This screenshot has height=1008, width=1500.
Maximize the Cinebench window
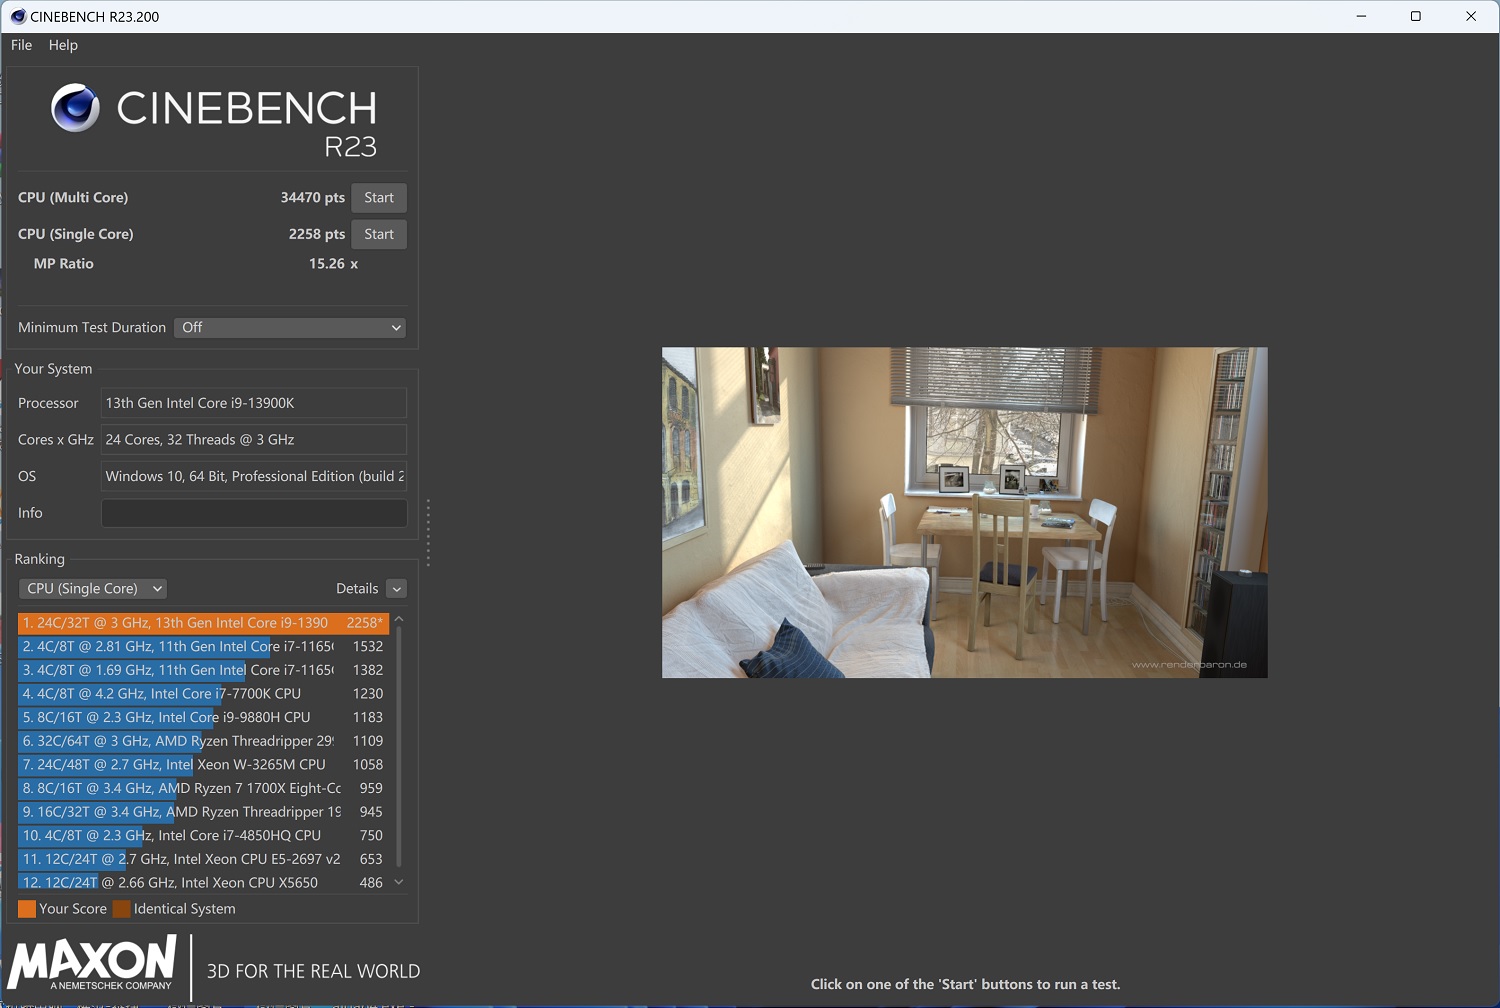coord(1416,16)
